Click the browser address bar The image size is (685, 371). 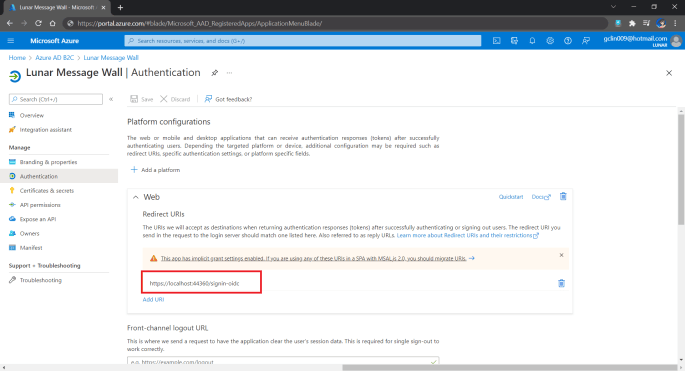[336, 23]
